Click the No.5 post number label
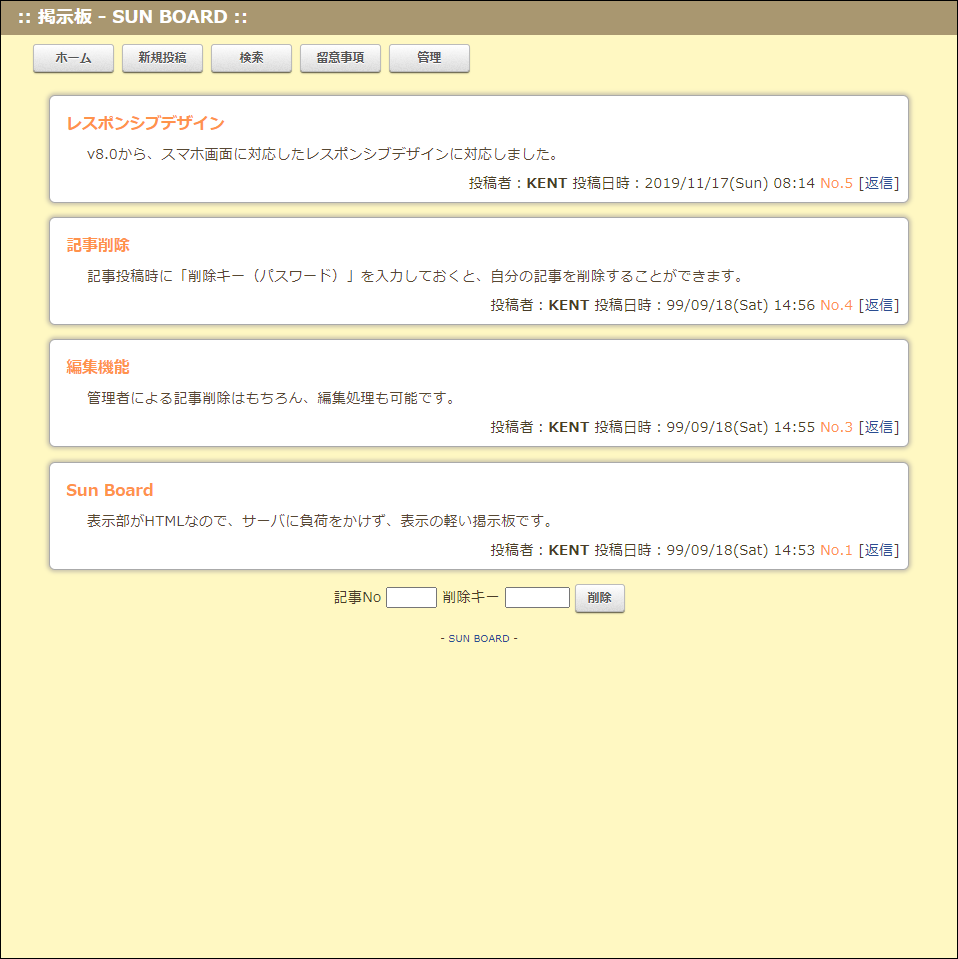Image resolution: width=958 pixels, height=959 pixels. [x=836, y=183]
